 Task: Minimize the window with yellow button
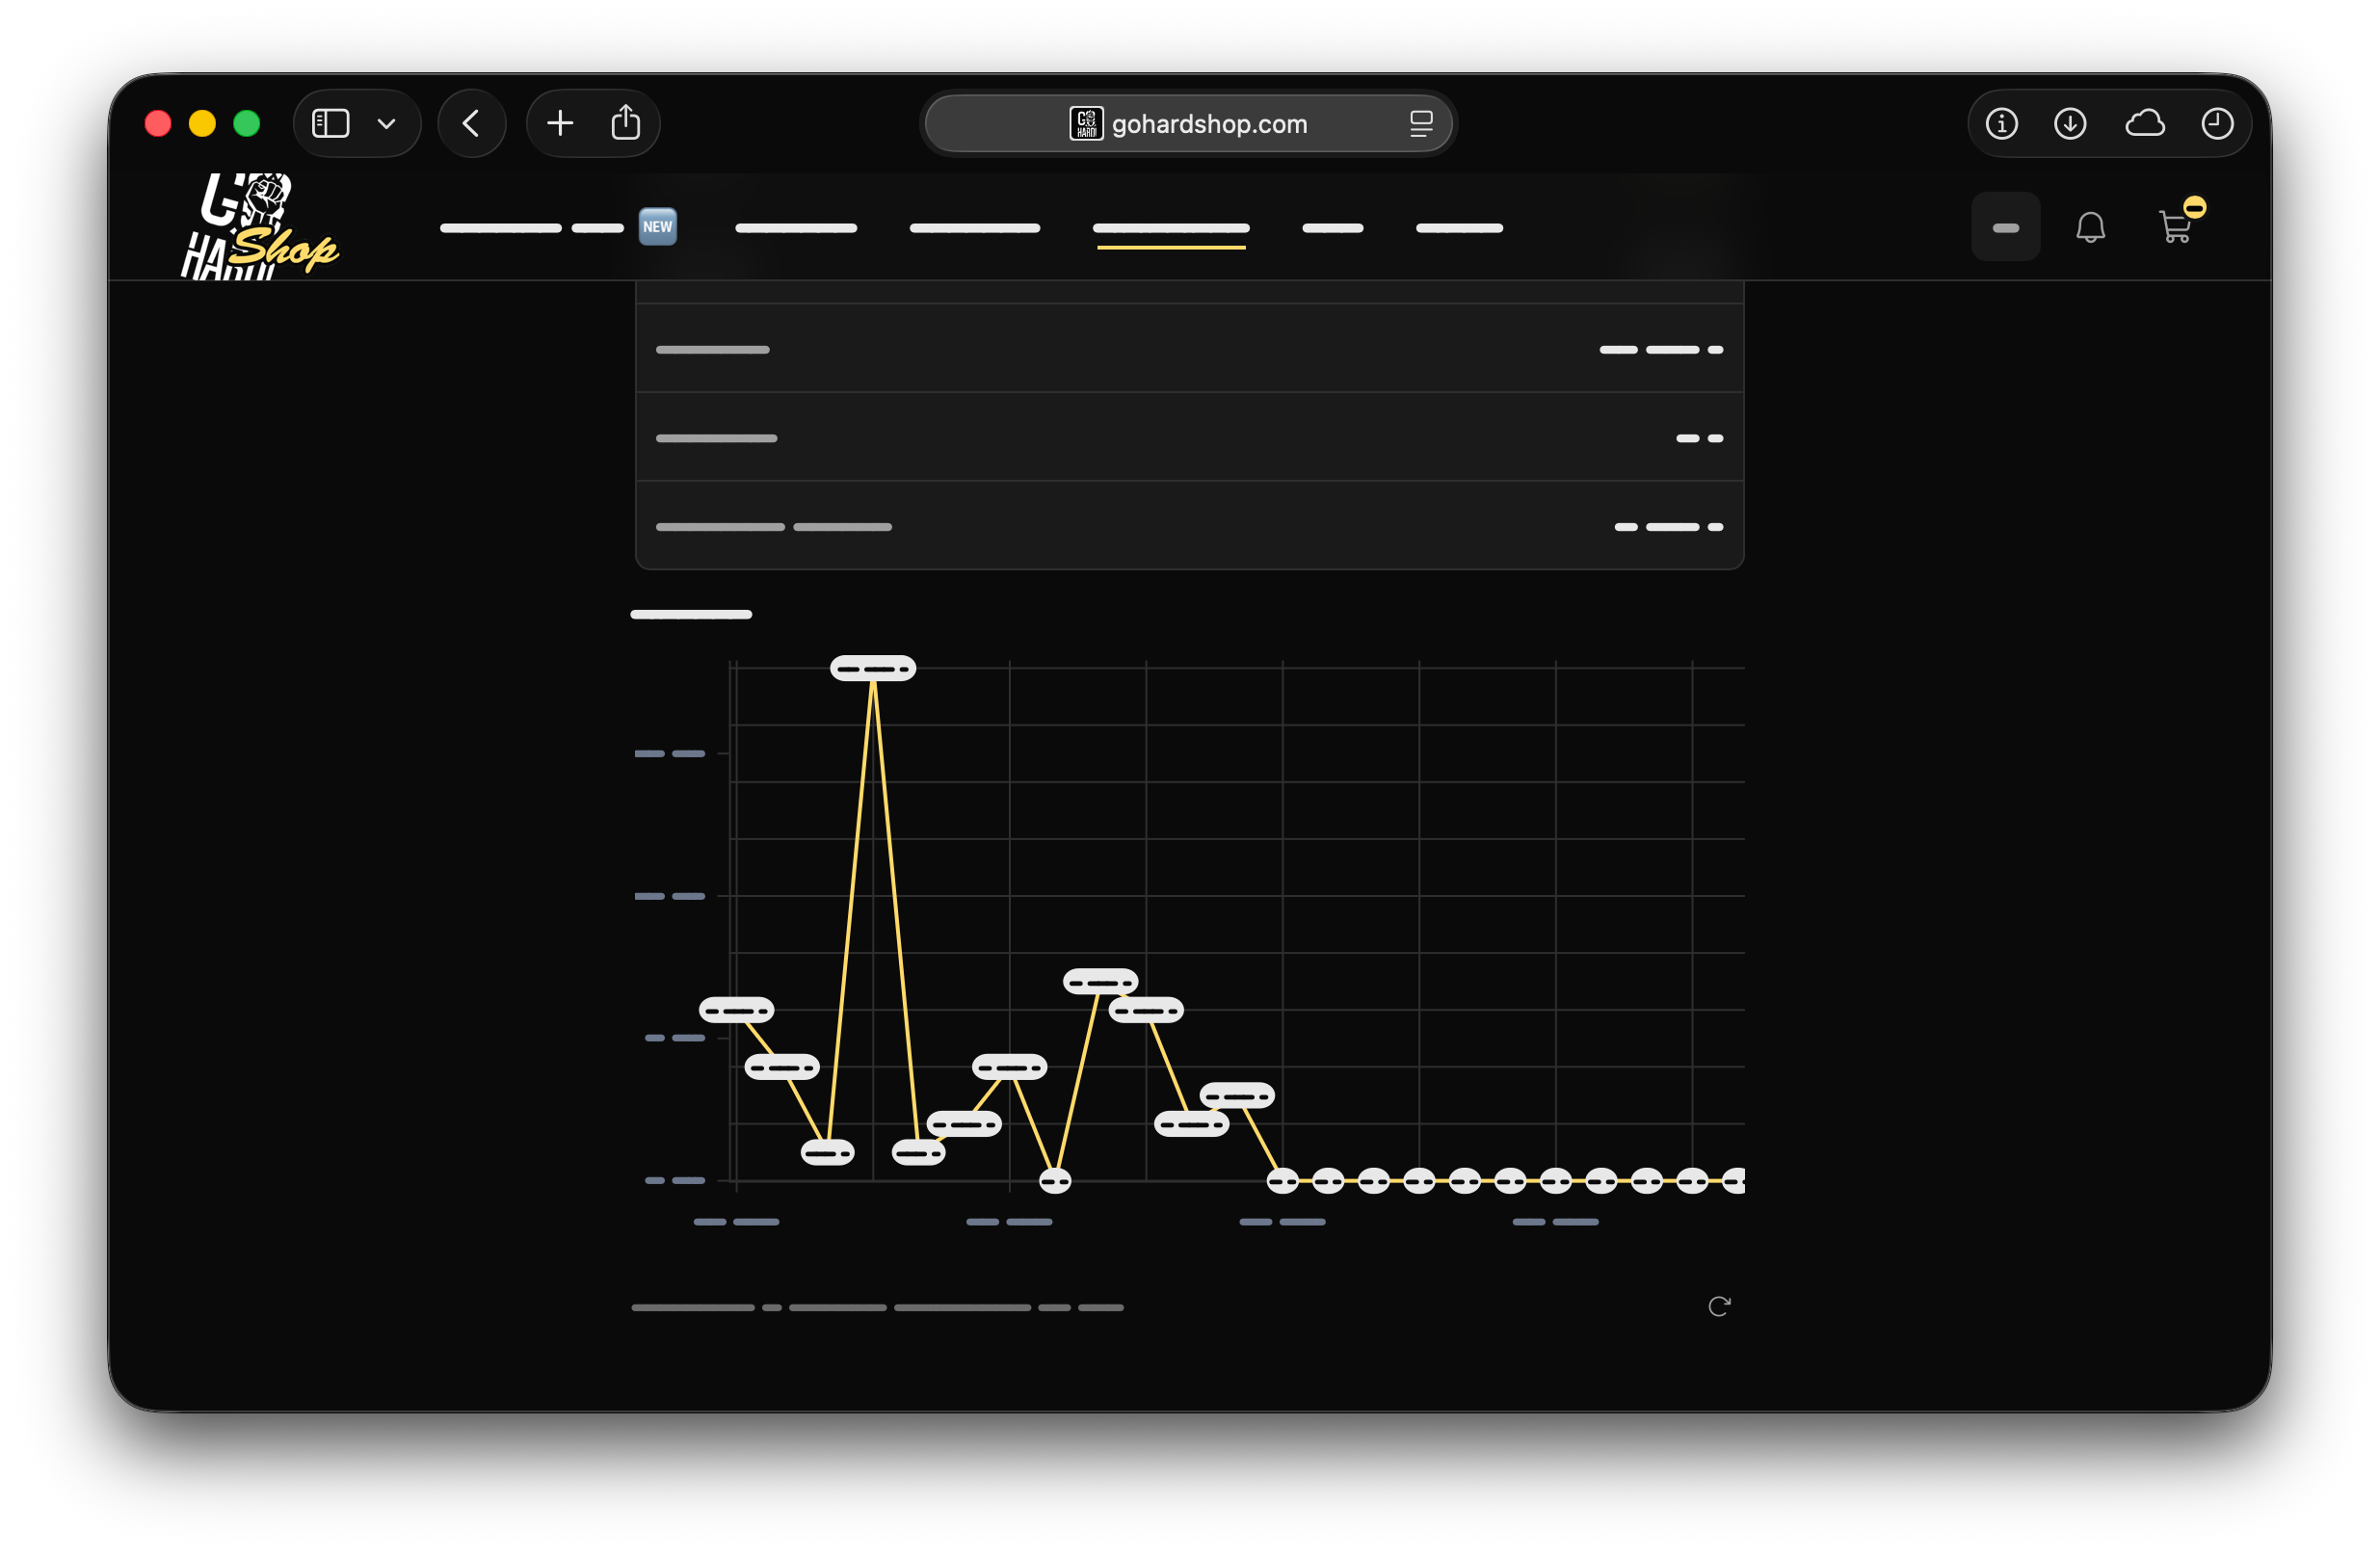coord(203,124)
